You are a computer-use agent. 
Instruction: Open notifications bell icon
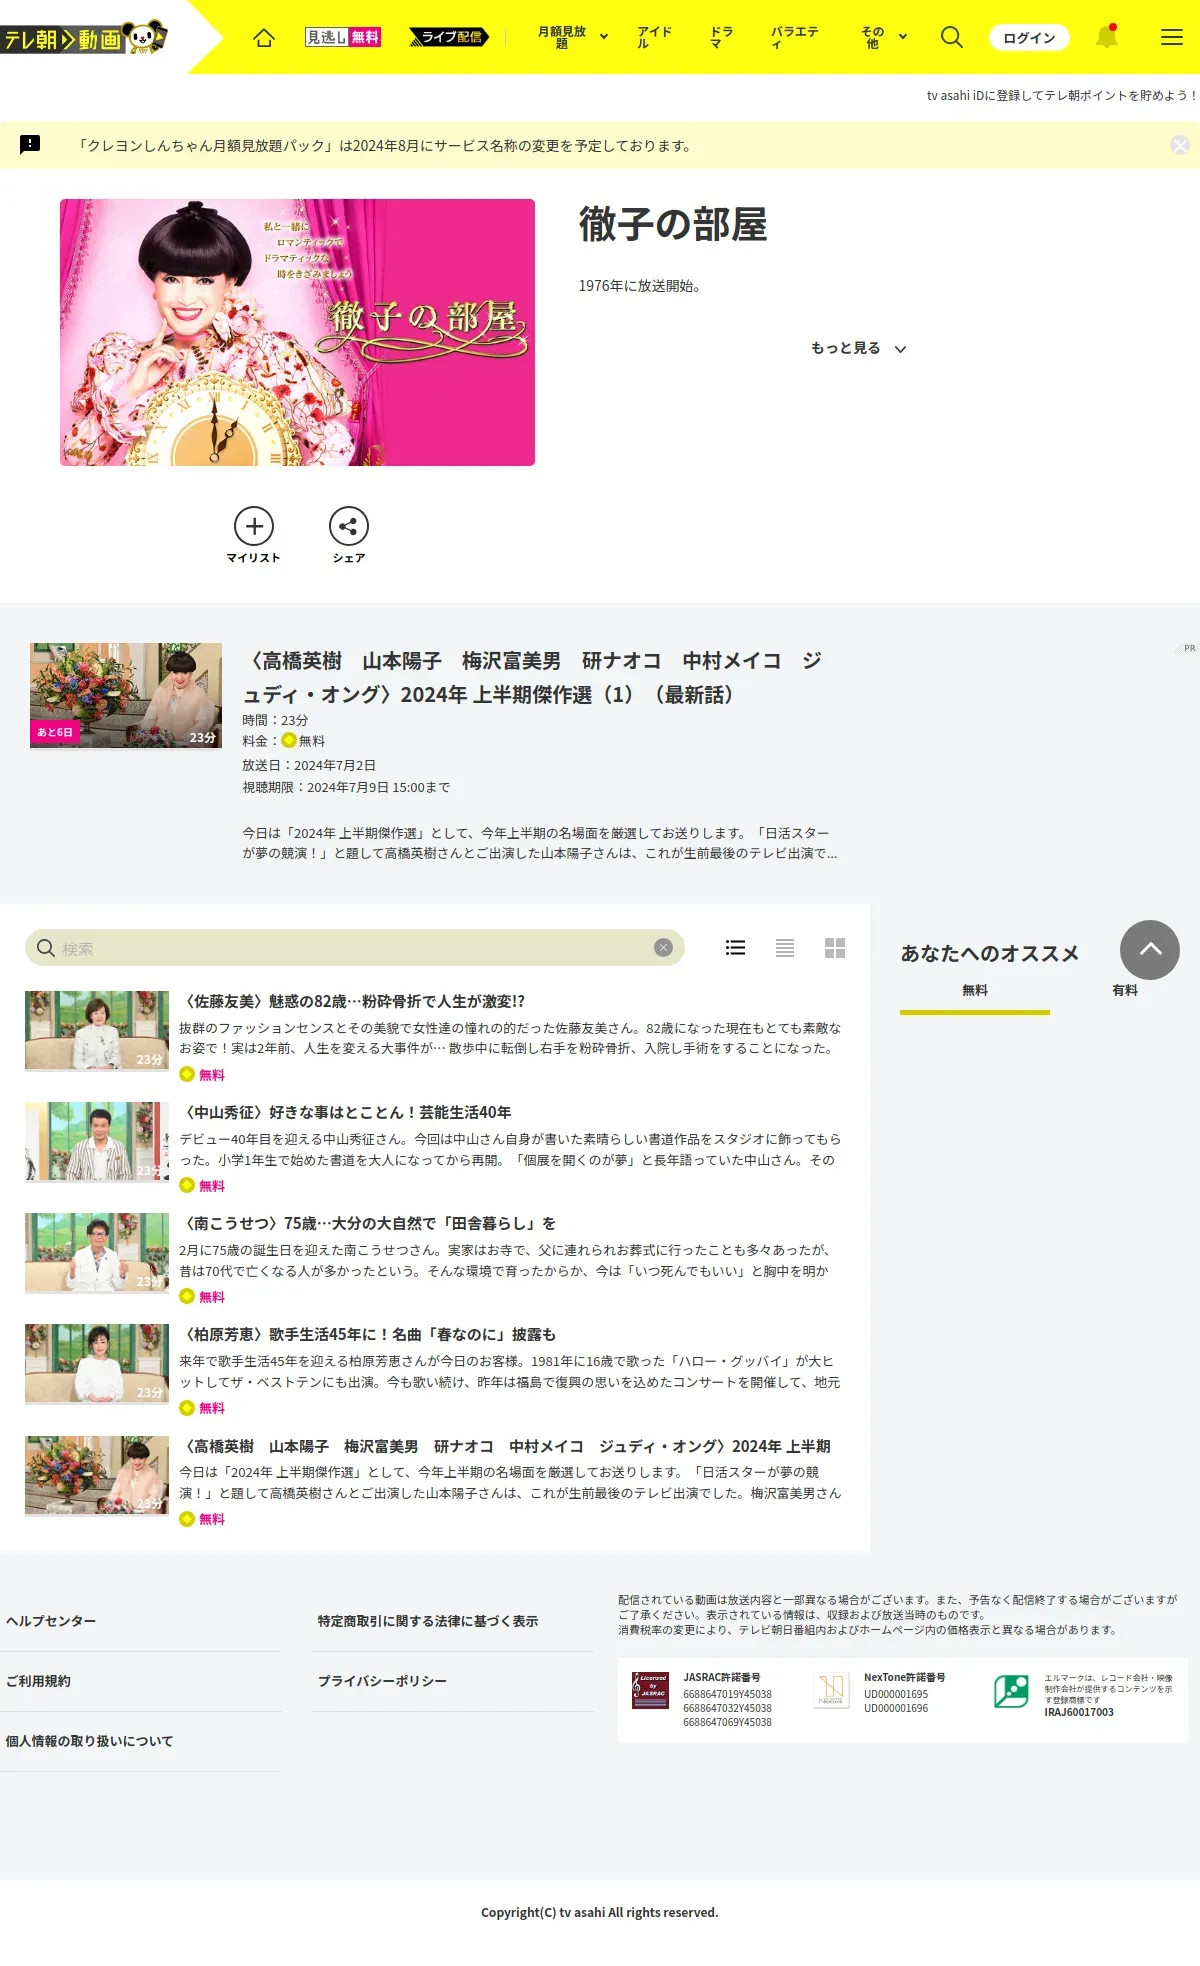pyautogui.click(x=1106, y=37)
